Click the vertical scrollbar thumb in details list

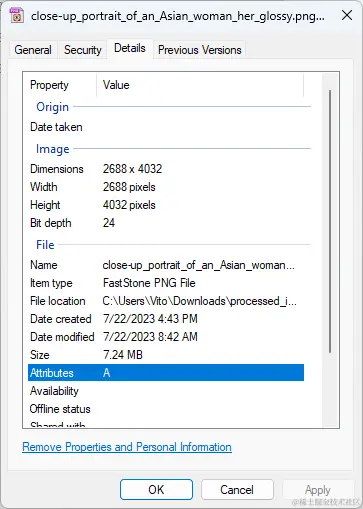coord(330,221)
